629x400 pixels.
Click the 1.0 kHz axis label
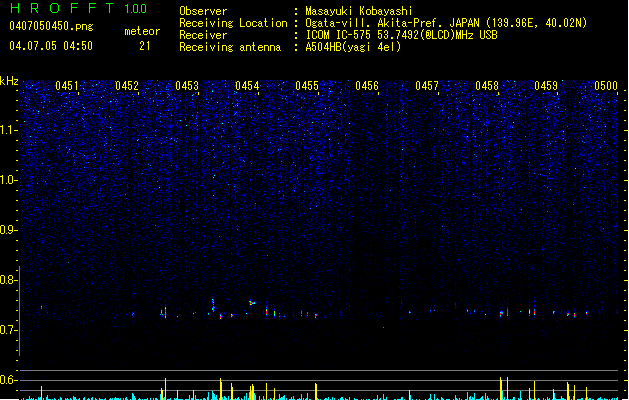coord(9,180)
